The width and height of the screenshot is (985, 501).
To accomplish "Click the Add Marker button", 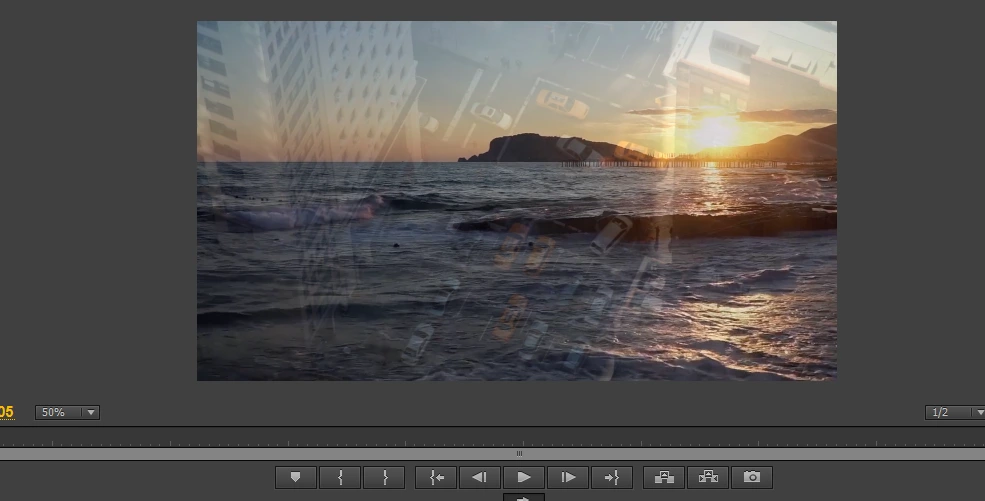I will [x=295, y=478].
